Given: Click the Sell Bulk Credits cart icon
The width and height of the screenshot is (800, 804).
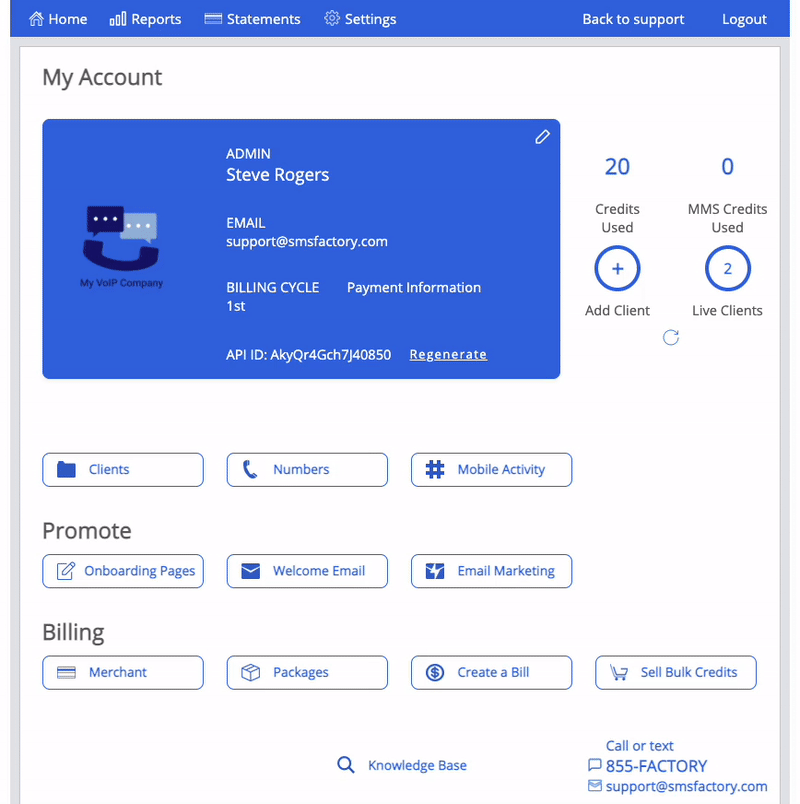Looking at the screenshot, I should coord(619,672).
